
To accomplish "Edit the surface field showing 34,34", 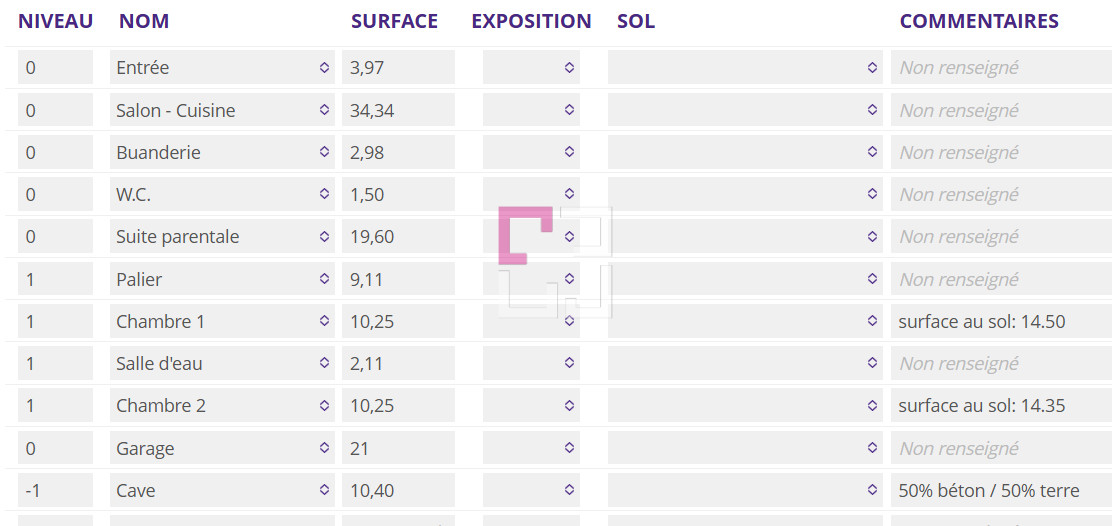I will [x=398, y=110].
